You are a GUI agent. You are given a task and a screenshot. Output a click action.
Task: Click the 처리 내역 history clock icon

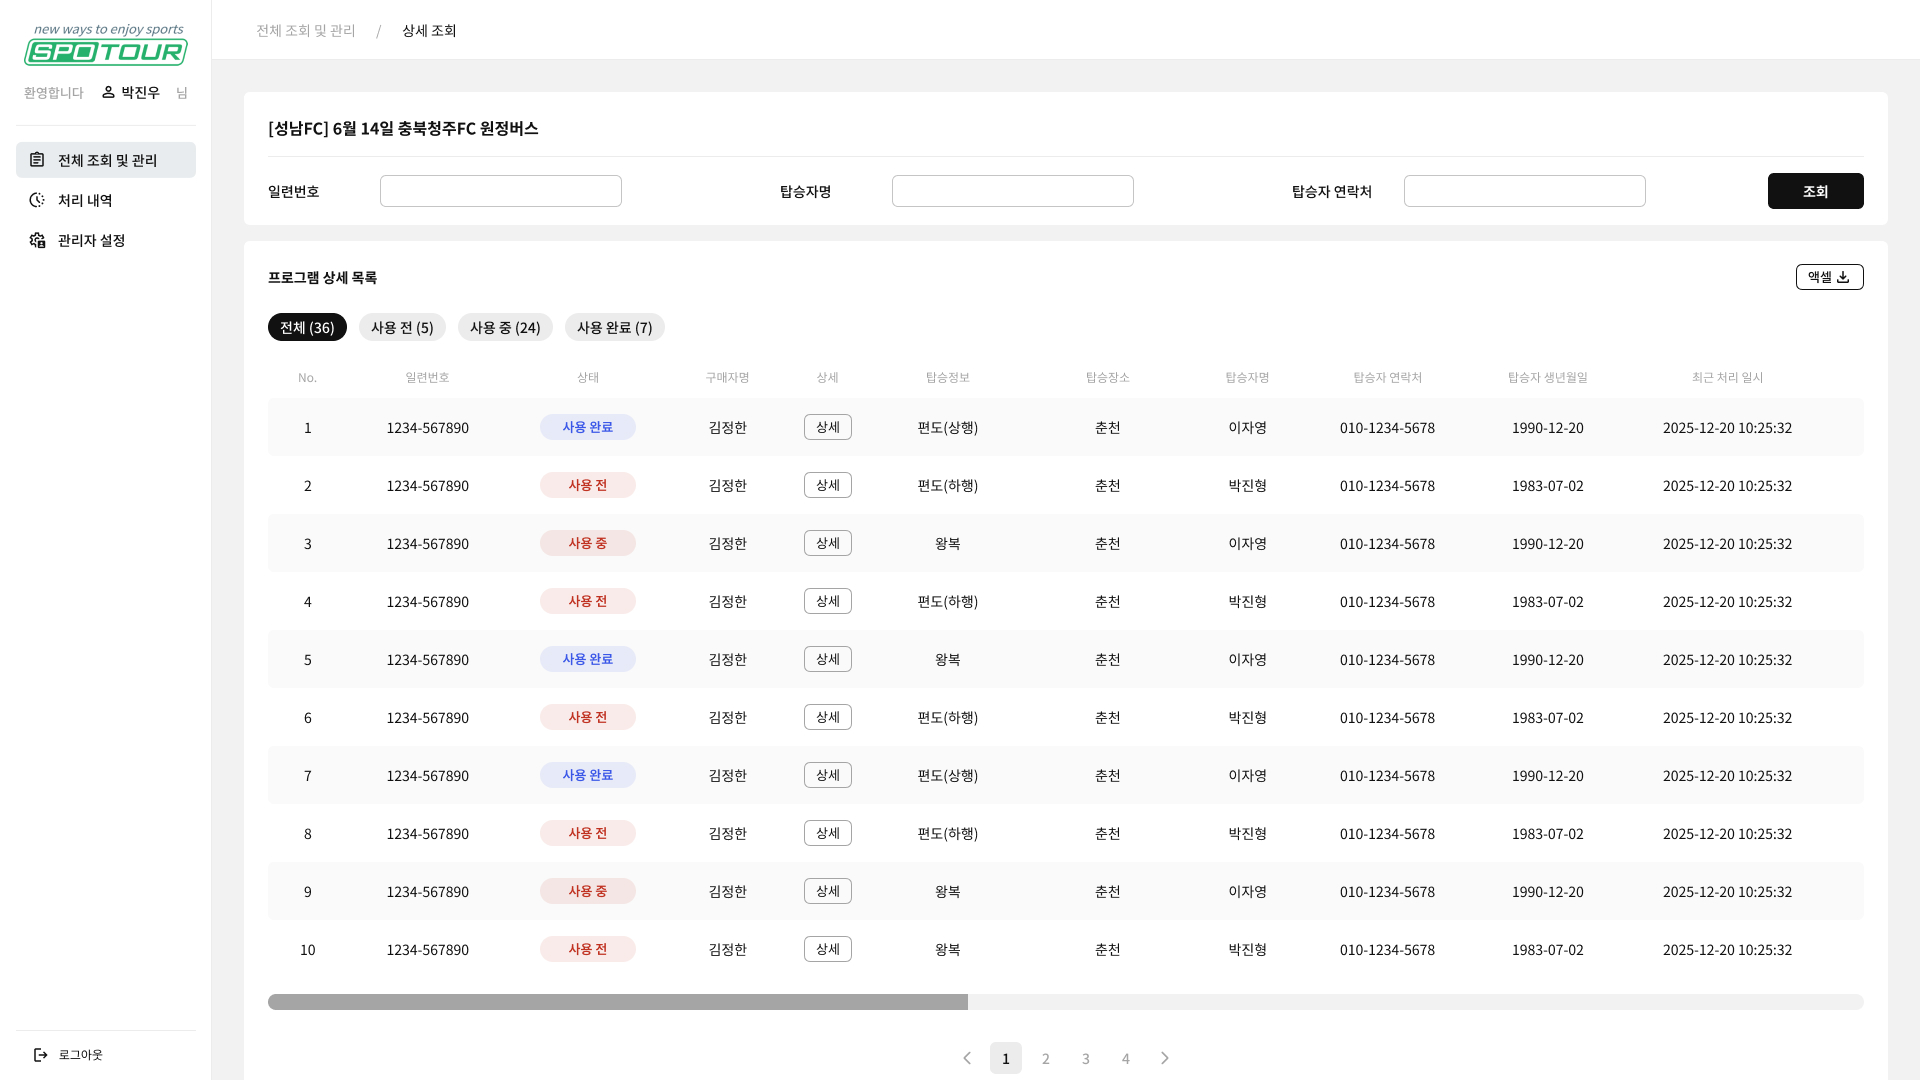pos(37,200)
